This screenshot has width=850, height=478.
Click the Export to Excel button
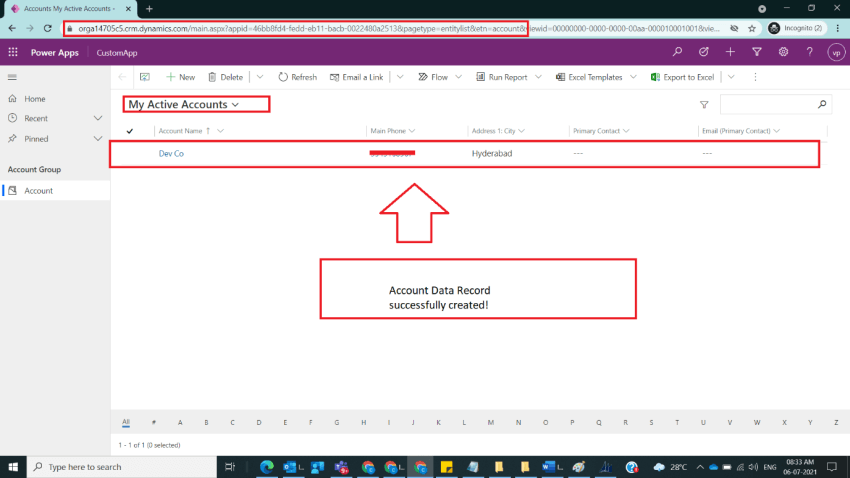point(682,77)
